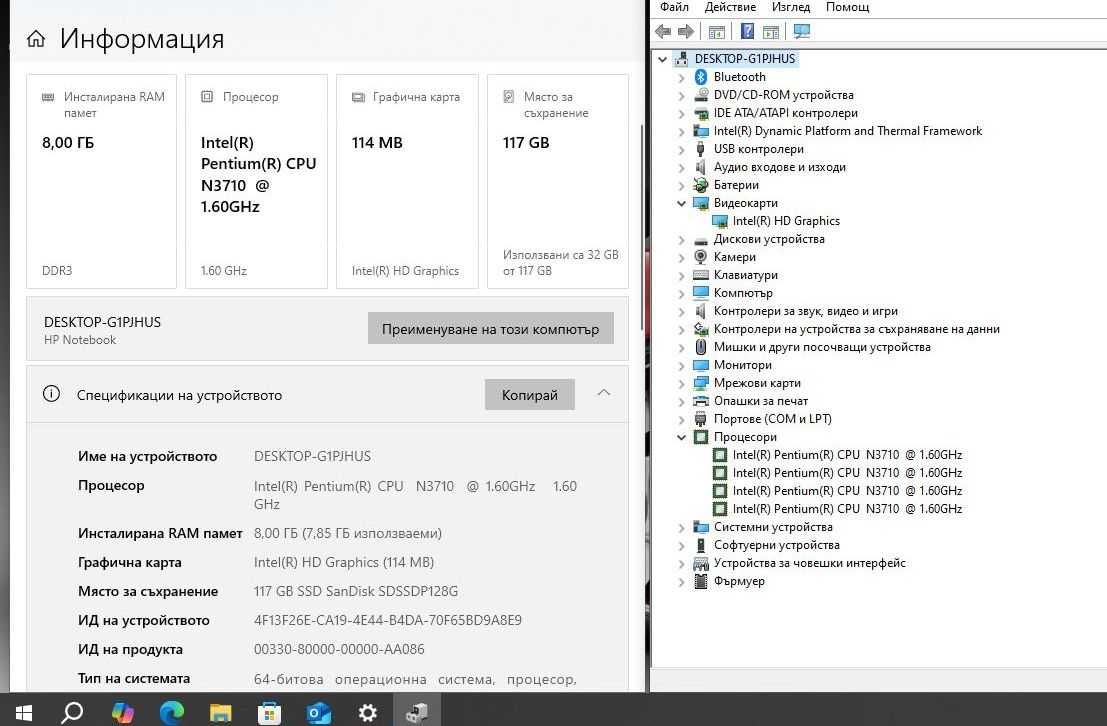
Task: Click the USB контролери plug icon
Action: point(700,149)
